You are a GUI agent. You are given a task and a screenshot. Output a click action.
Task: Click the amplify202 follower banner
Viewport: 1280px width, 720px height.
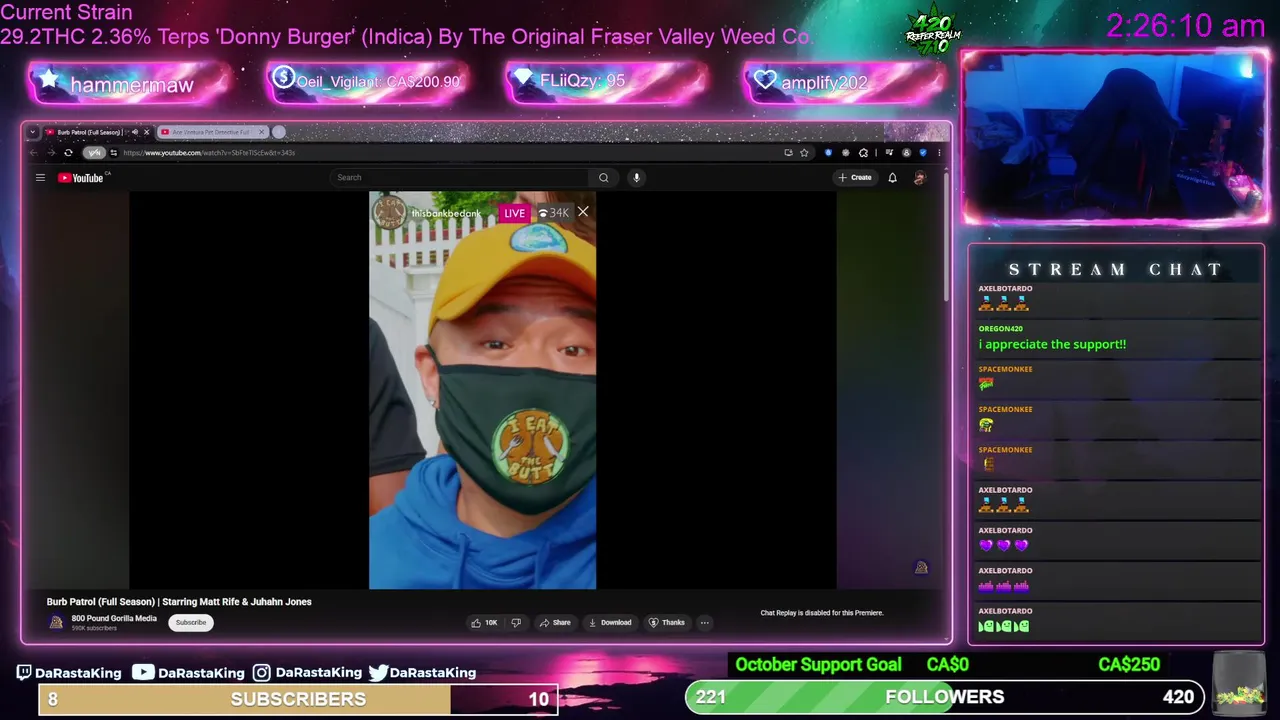click(x=846, y=82)
